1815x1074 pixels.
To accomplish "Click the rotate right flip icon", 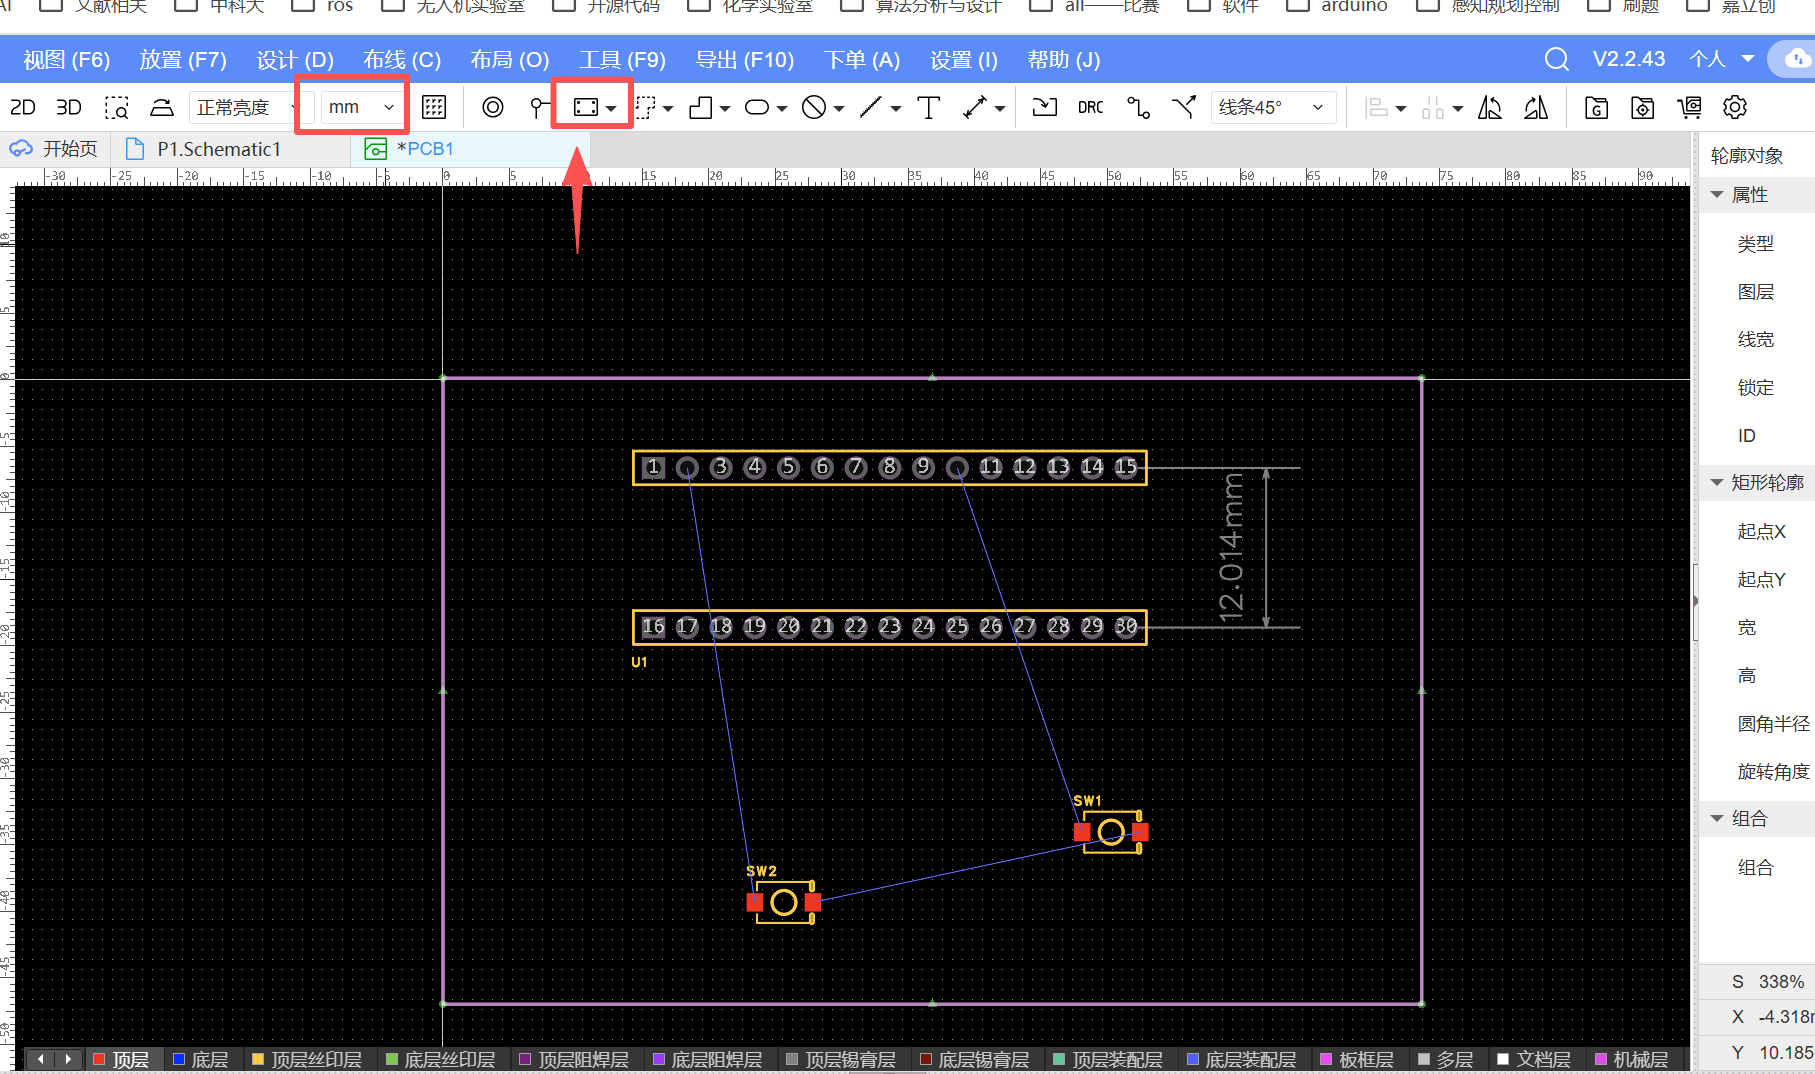I will (x=1536, y=107).
